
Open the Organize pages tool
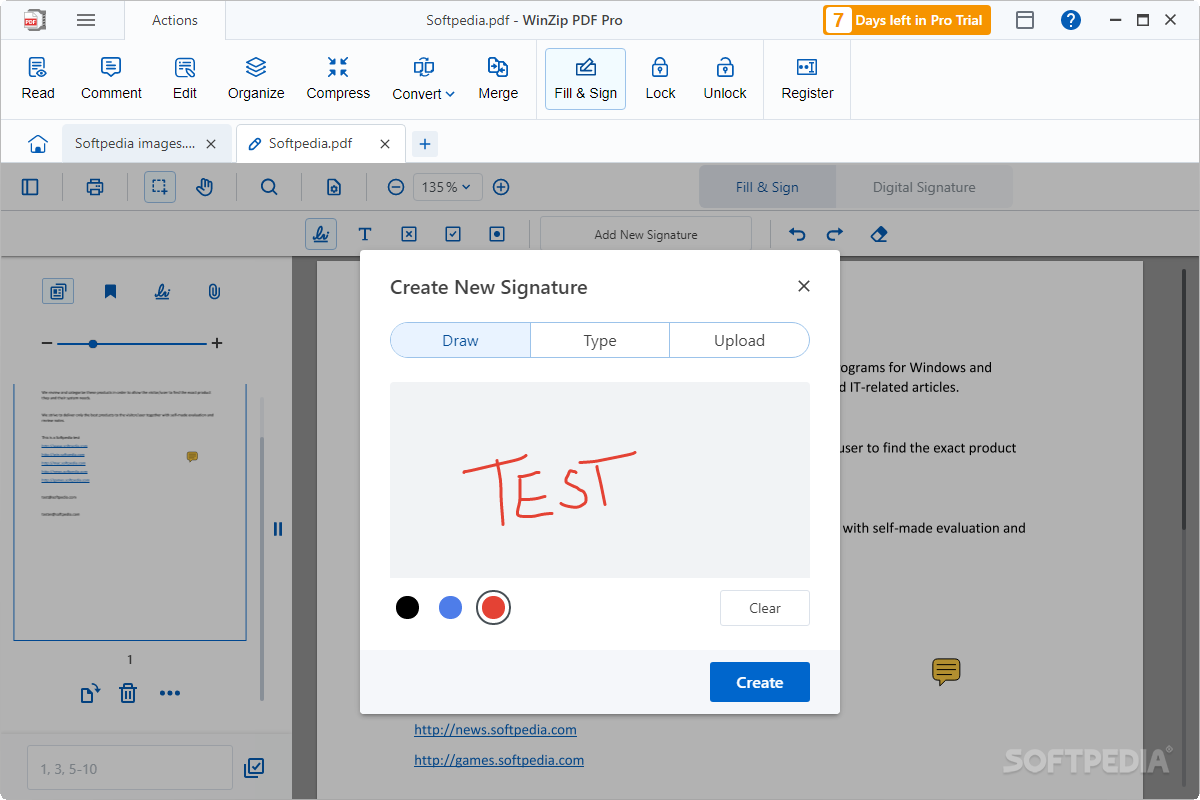pyautogui.click(x=256, y=79)
